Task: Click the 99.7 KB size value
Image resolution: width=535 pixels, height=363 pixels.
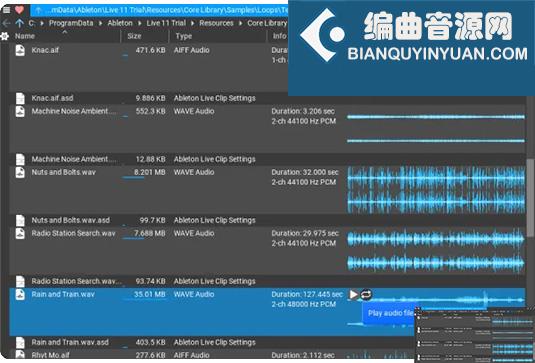Action: tap(153, 220)
